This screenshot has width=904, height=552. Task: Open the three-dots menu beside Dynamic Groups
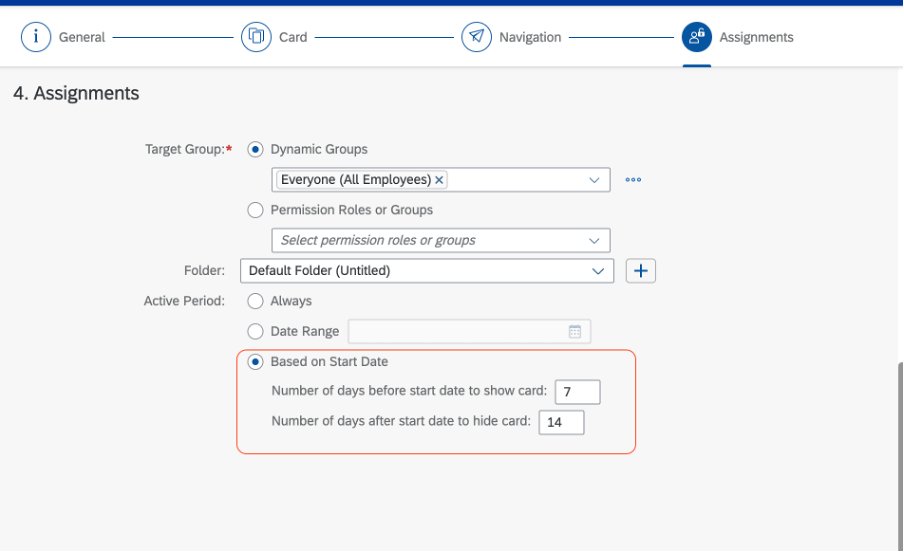(633, 180)
